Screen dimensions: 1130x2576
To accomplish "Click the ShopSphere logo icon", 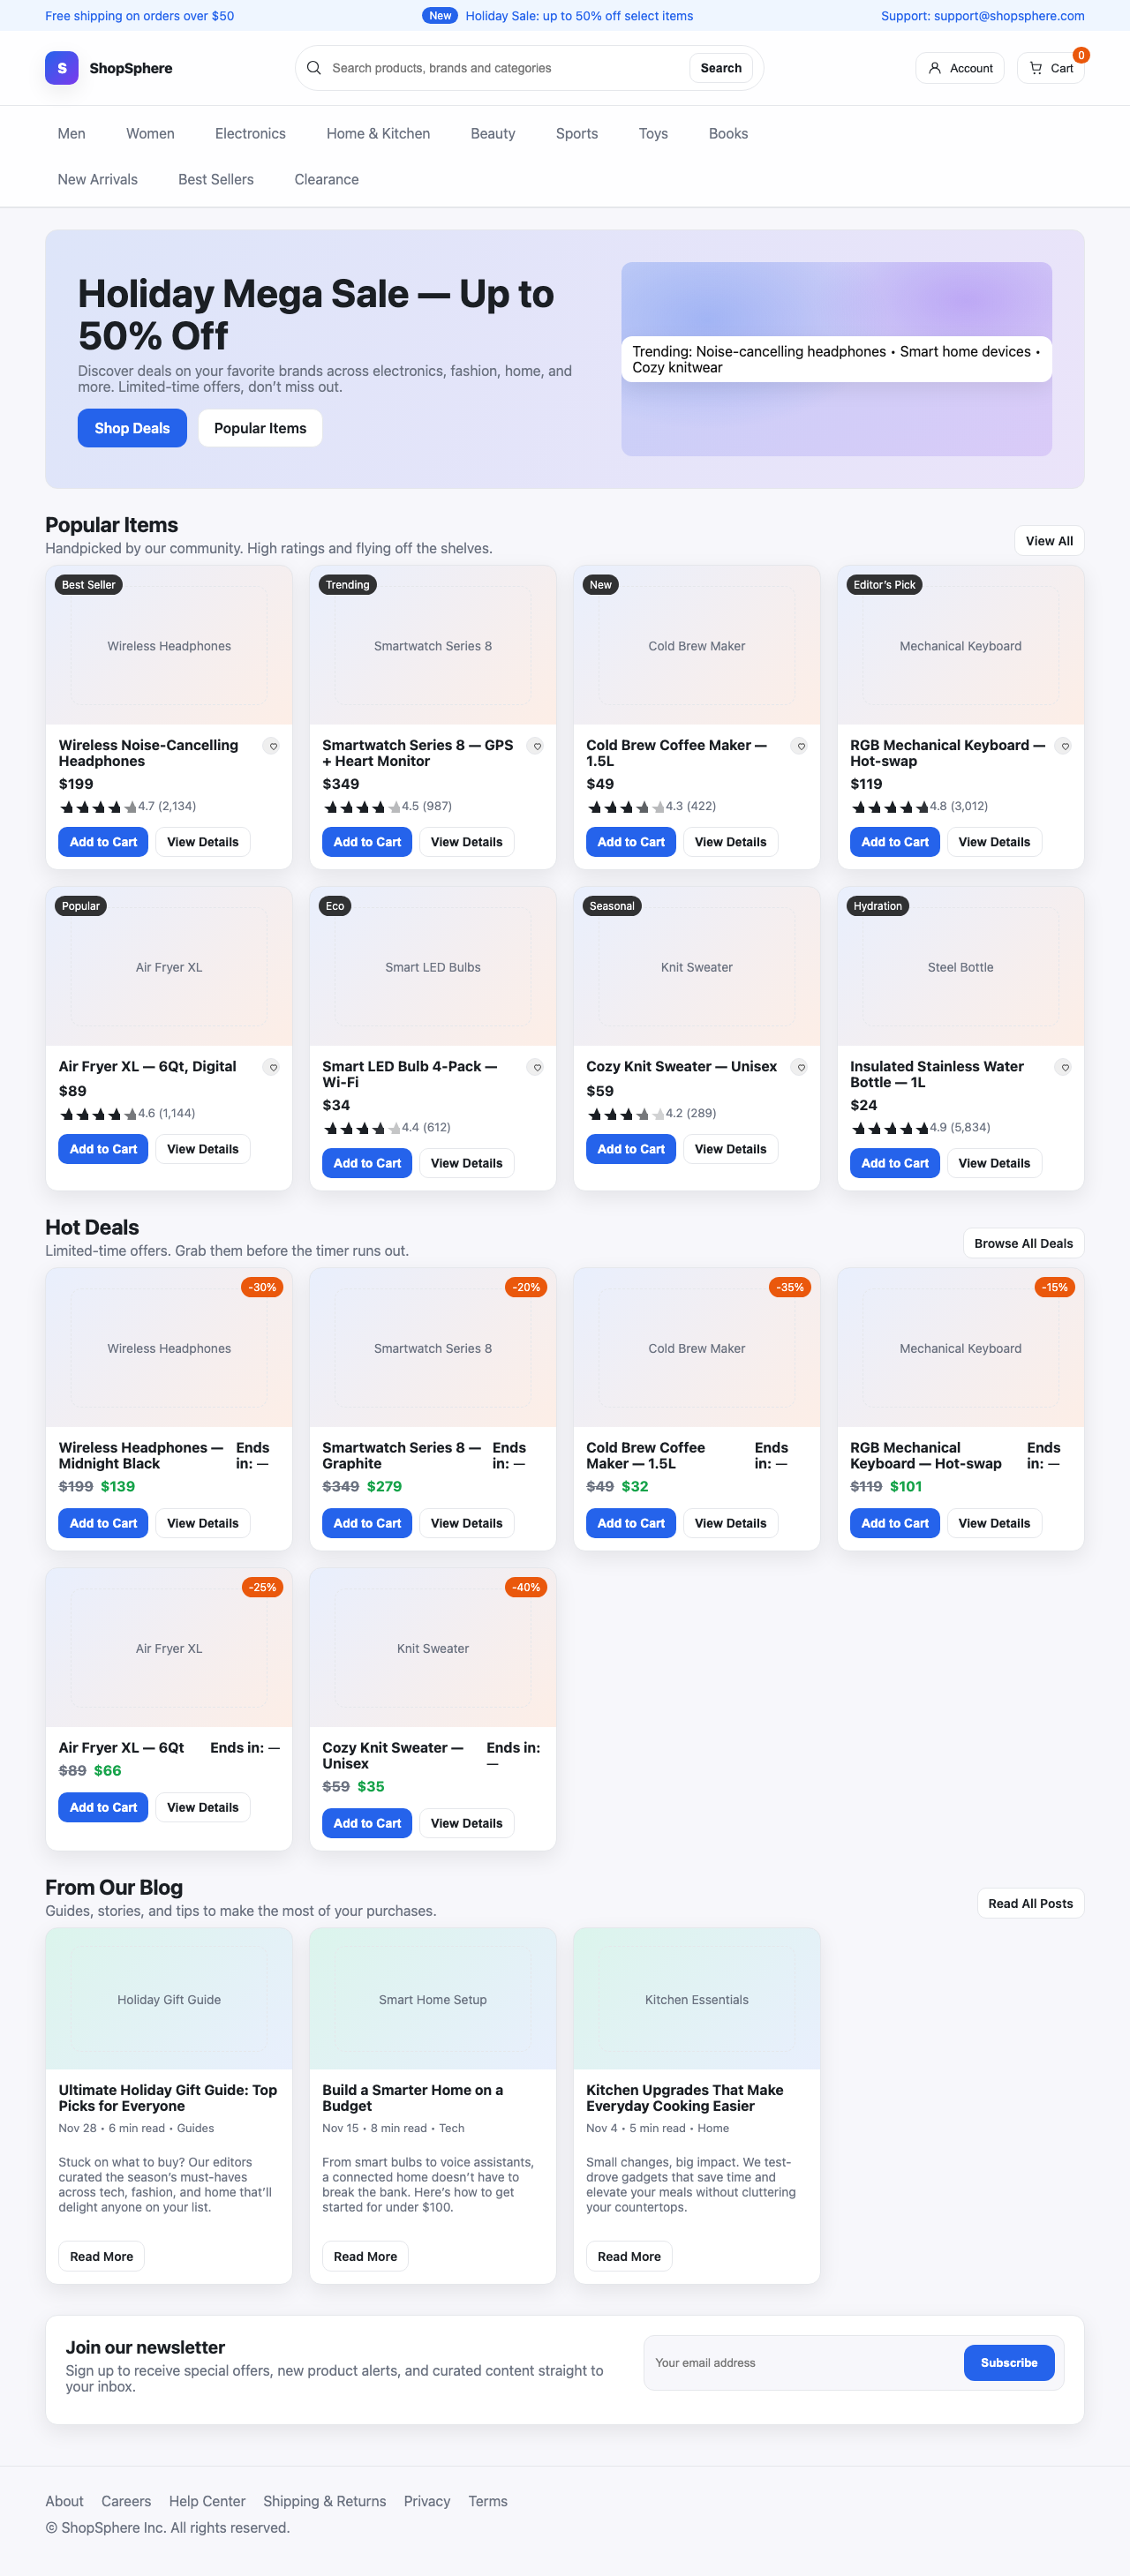I will [61, 68].
